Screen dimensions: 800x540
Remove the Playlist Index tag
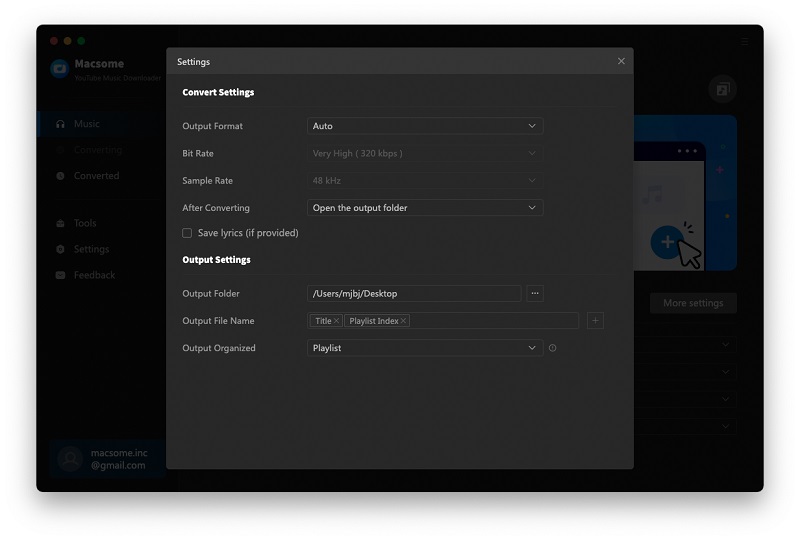click(403, 321)
